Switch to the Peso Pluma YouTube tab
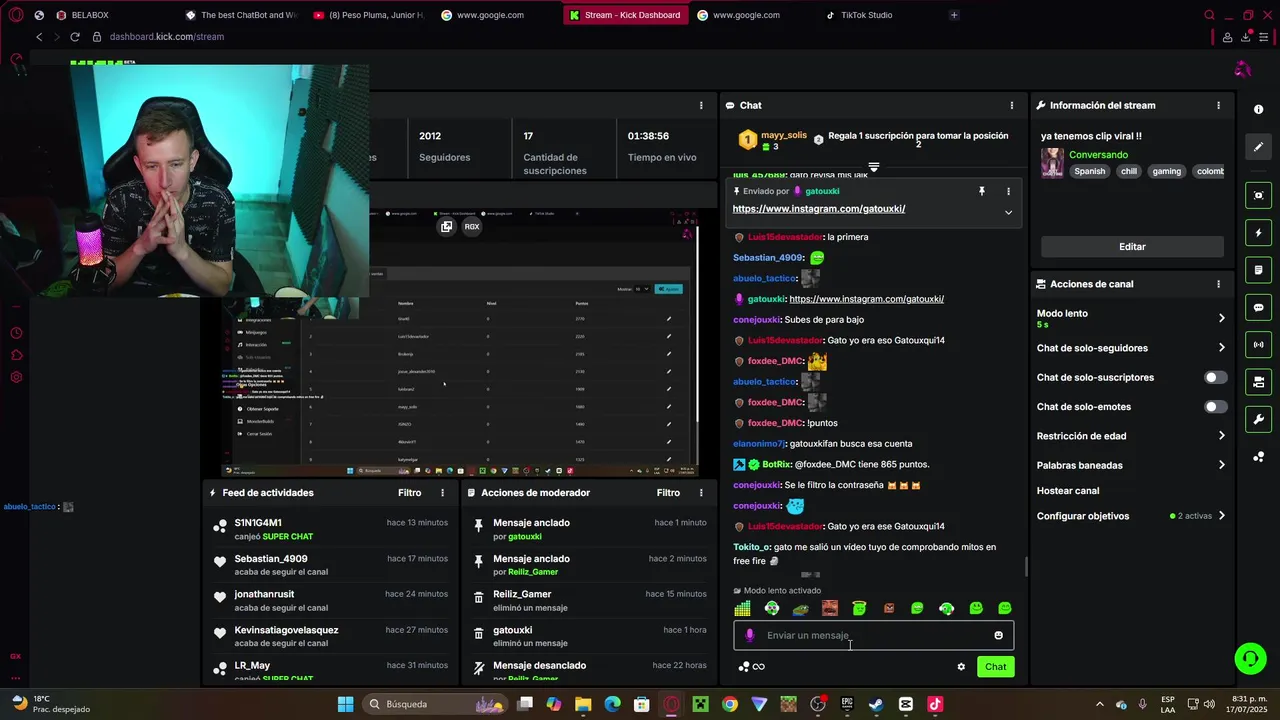 [x=369, y=15]
